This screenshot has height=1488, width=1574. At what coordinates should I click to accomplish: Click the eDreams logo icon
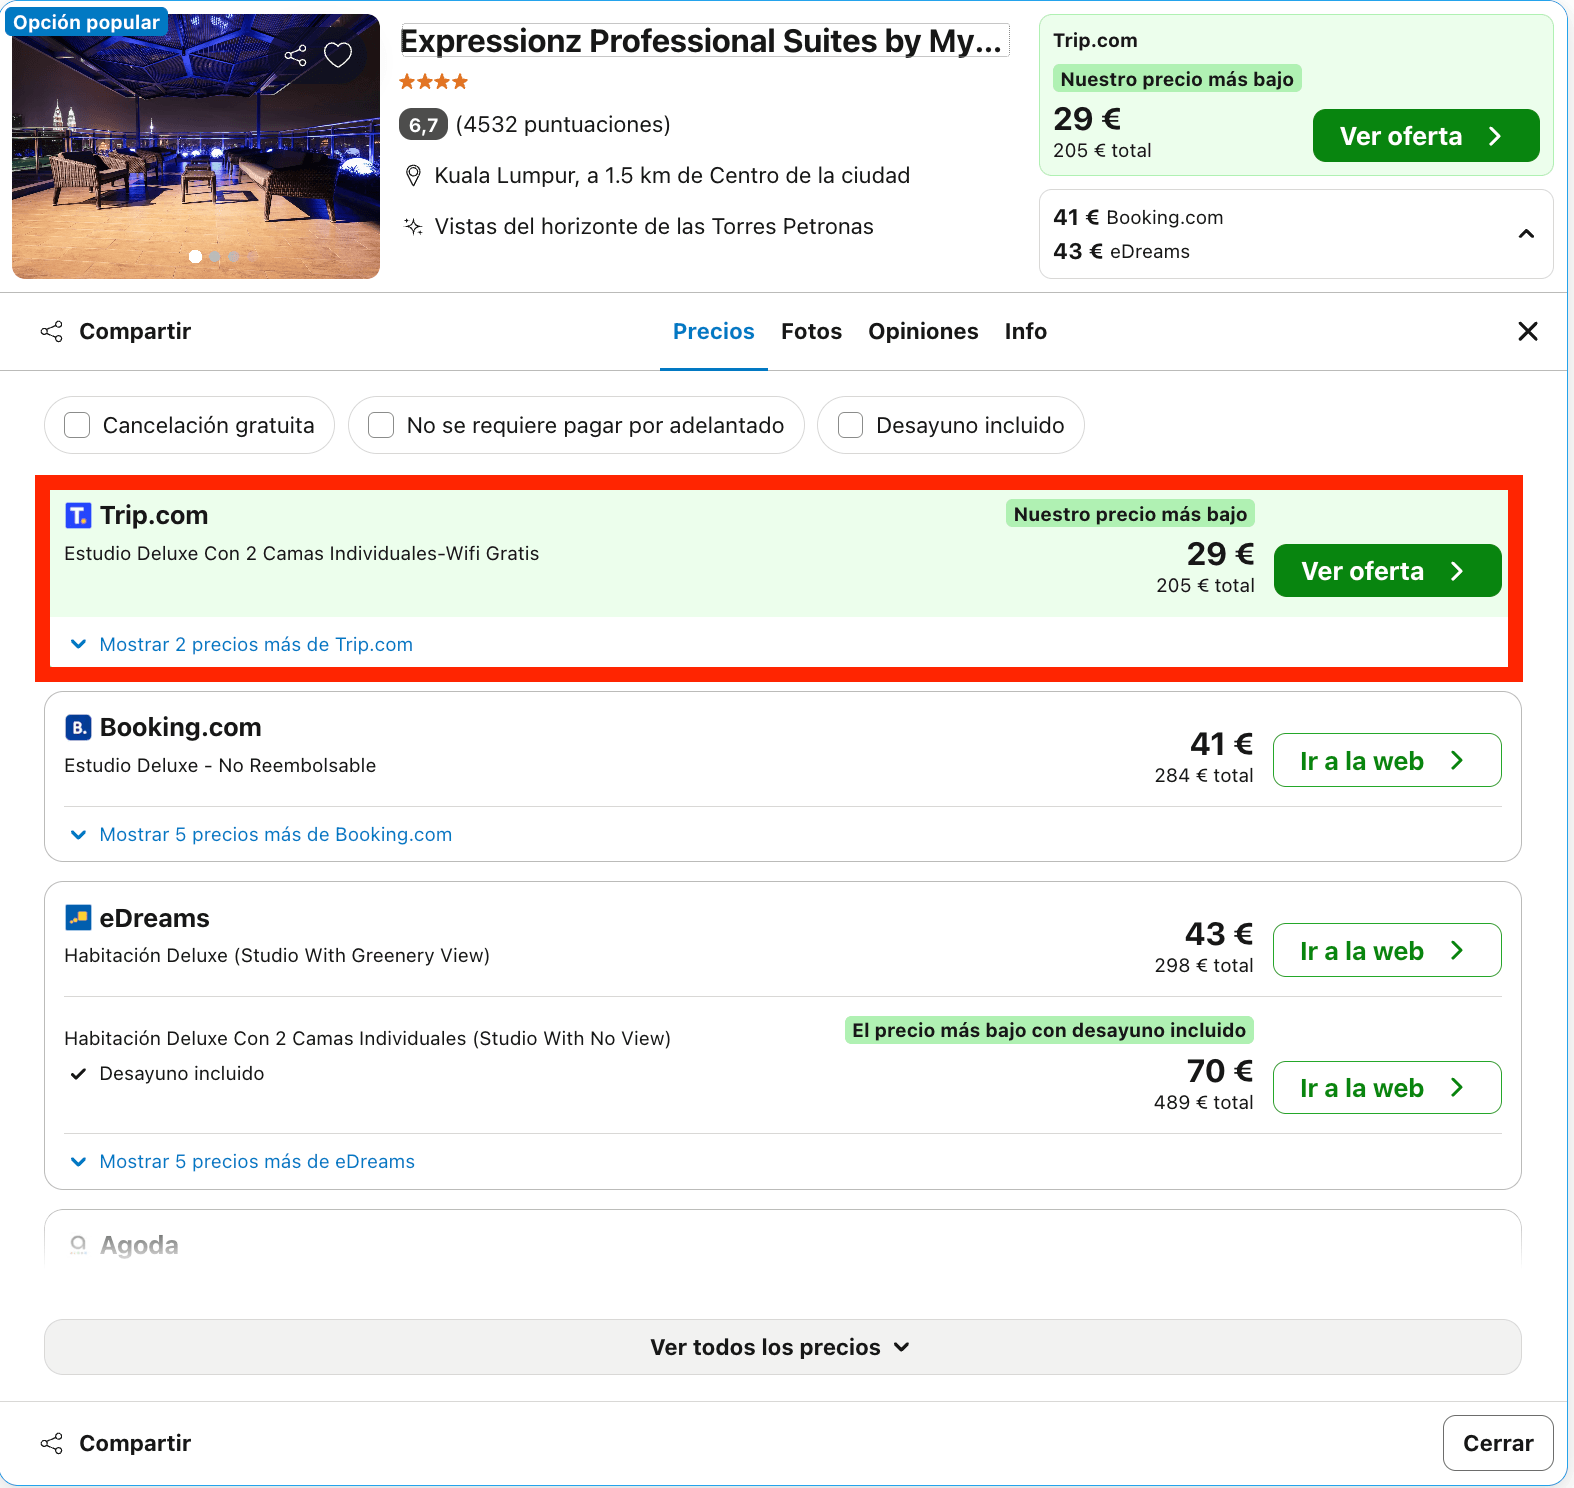(x=78, y=917)
